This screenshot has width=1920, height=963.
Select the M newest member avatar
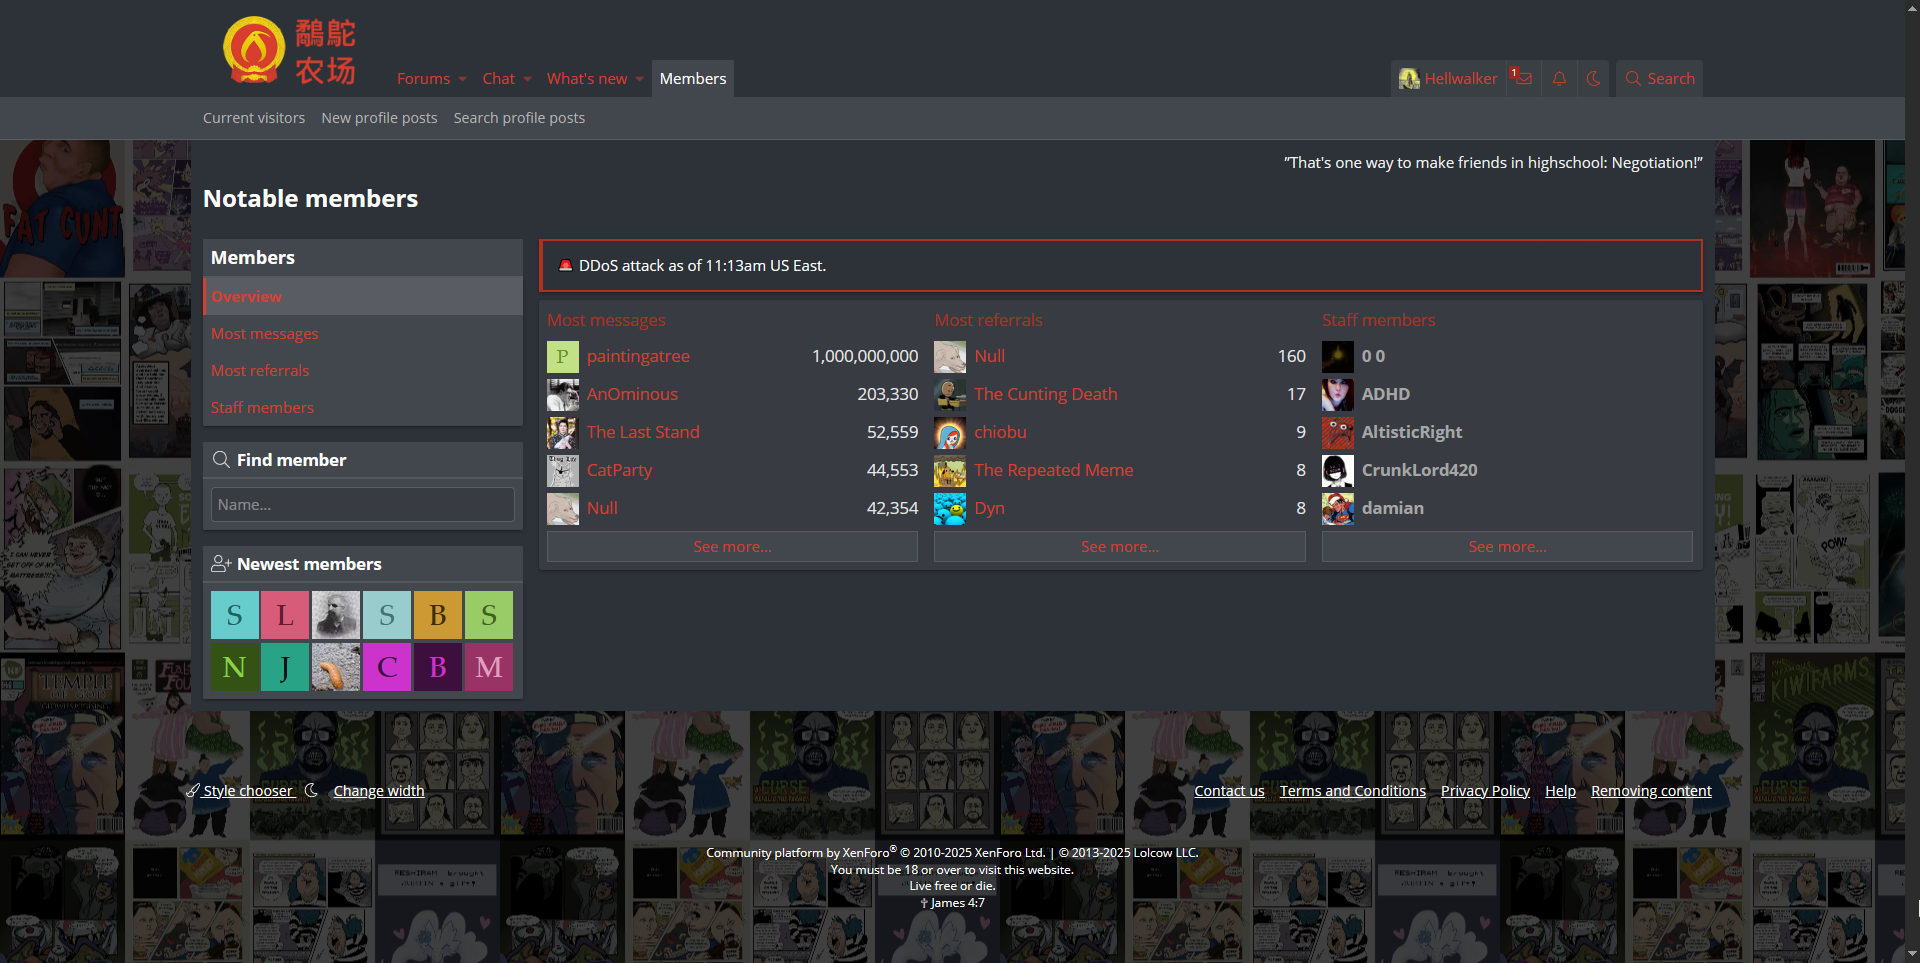tap(489, 667)
